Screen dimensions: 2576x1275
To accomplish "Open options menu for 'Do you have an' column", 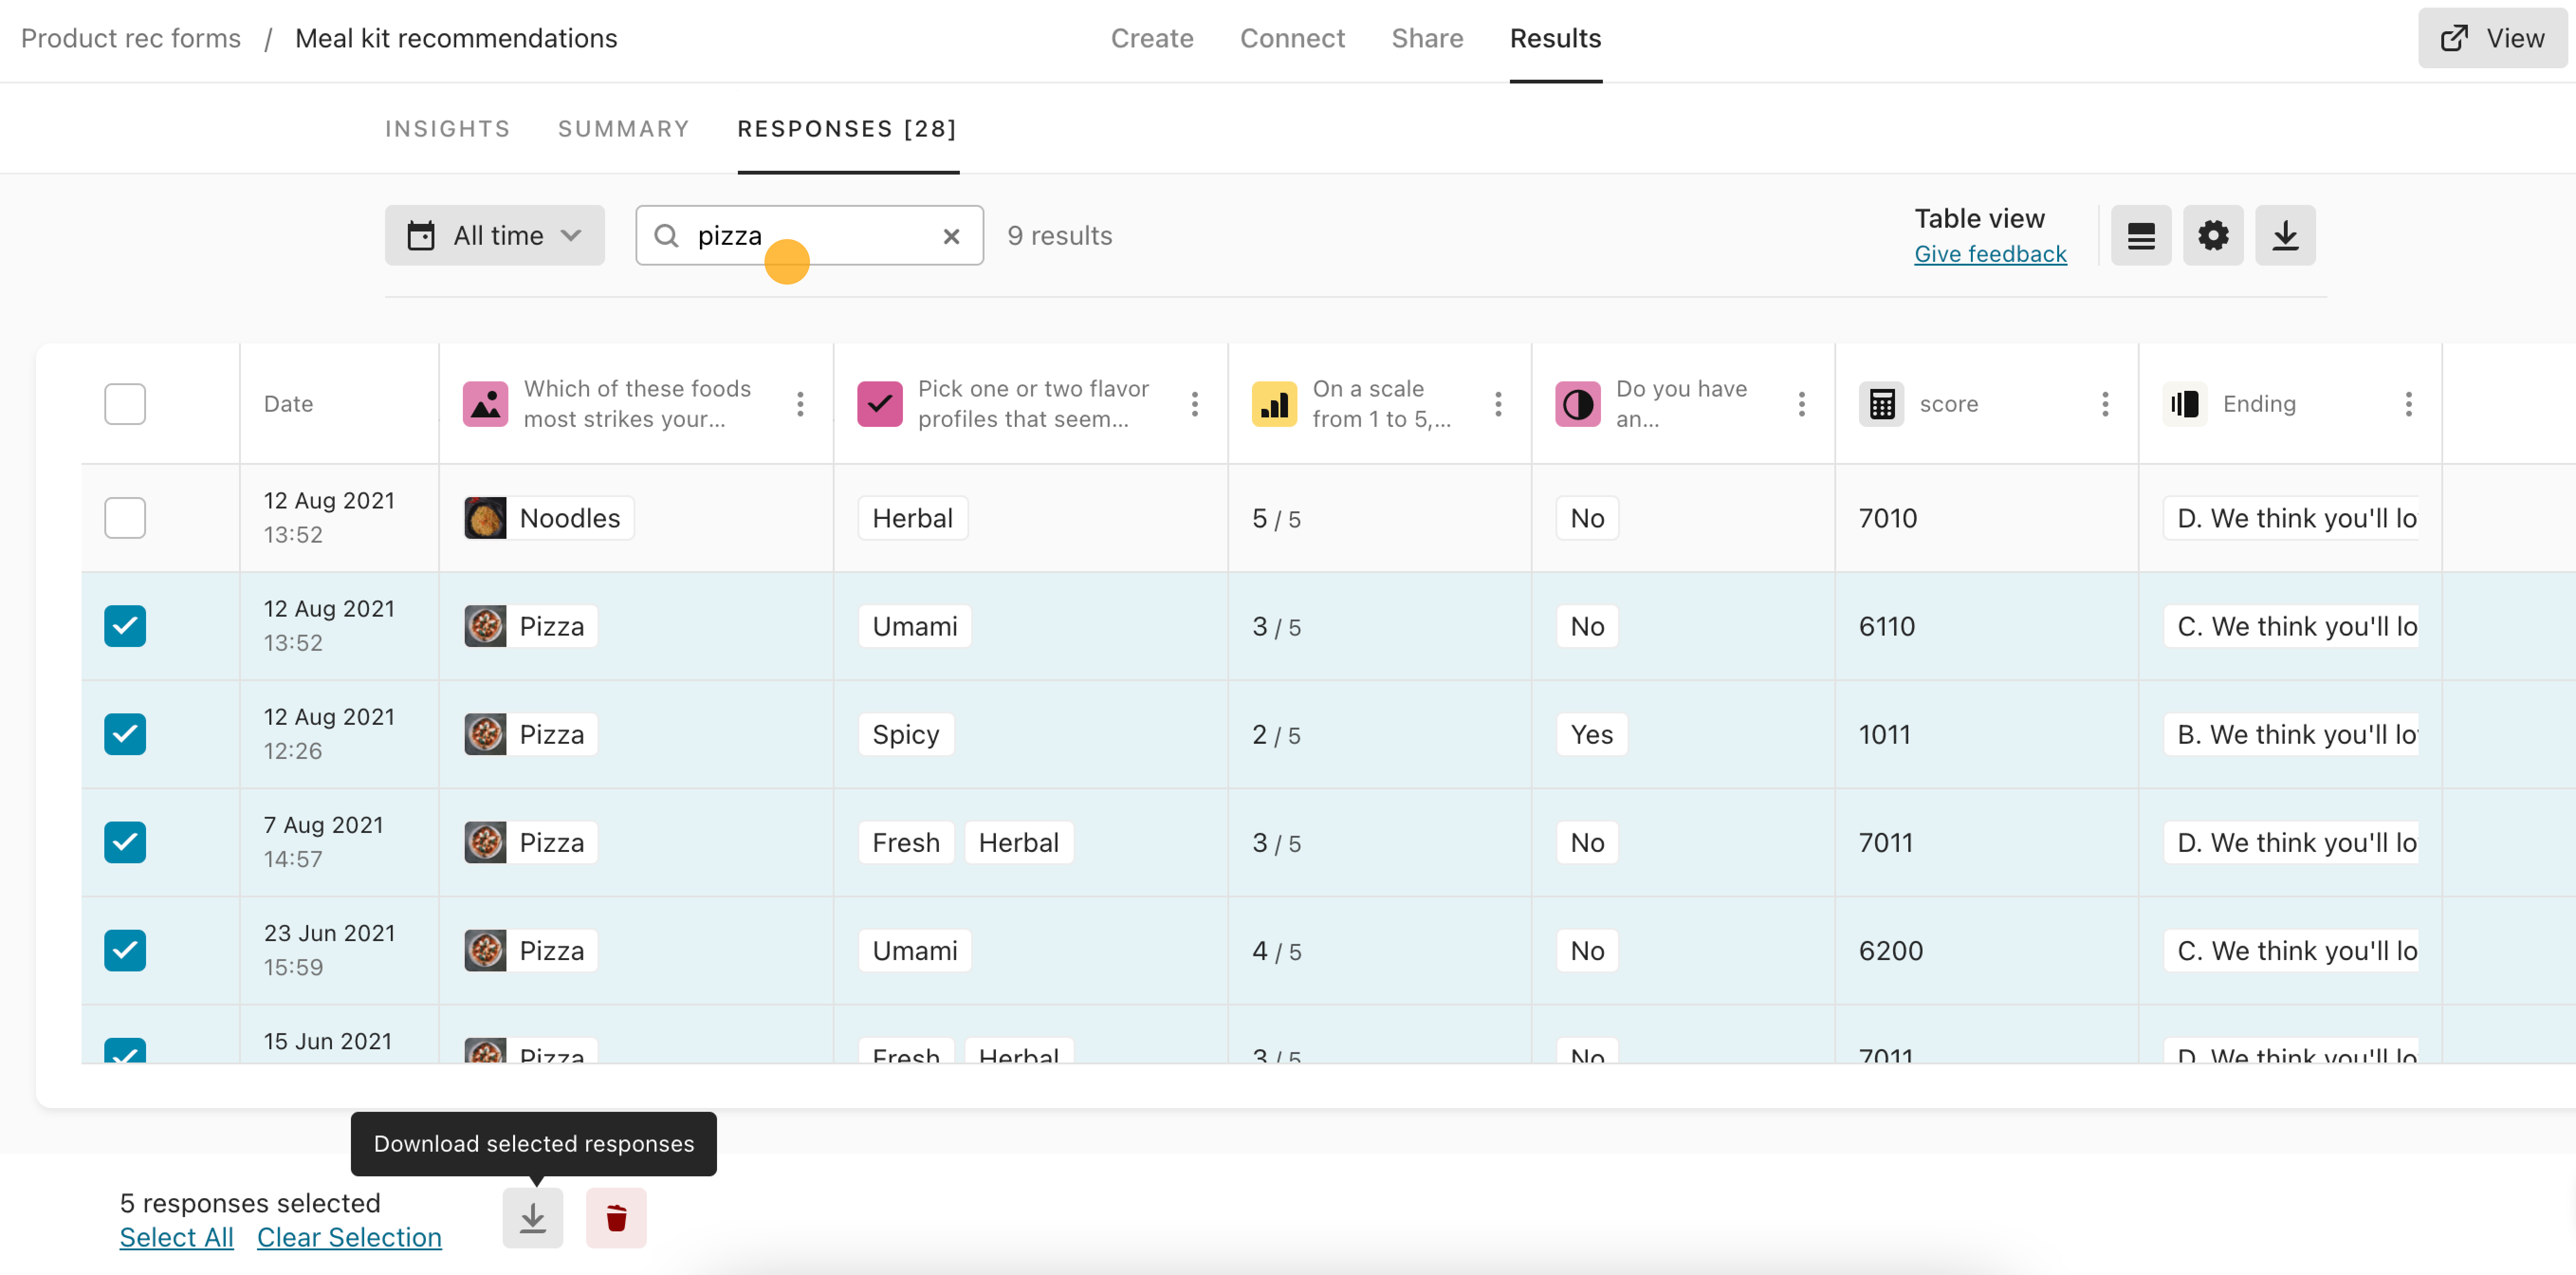I will pyautogui.click(x=1801, y=404).
